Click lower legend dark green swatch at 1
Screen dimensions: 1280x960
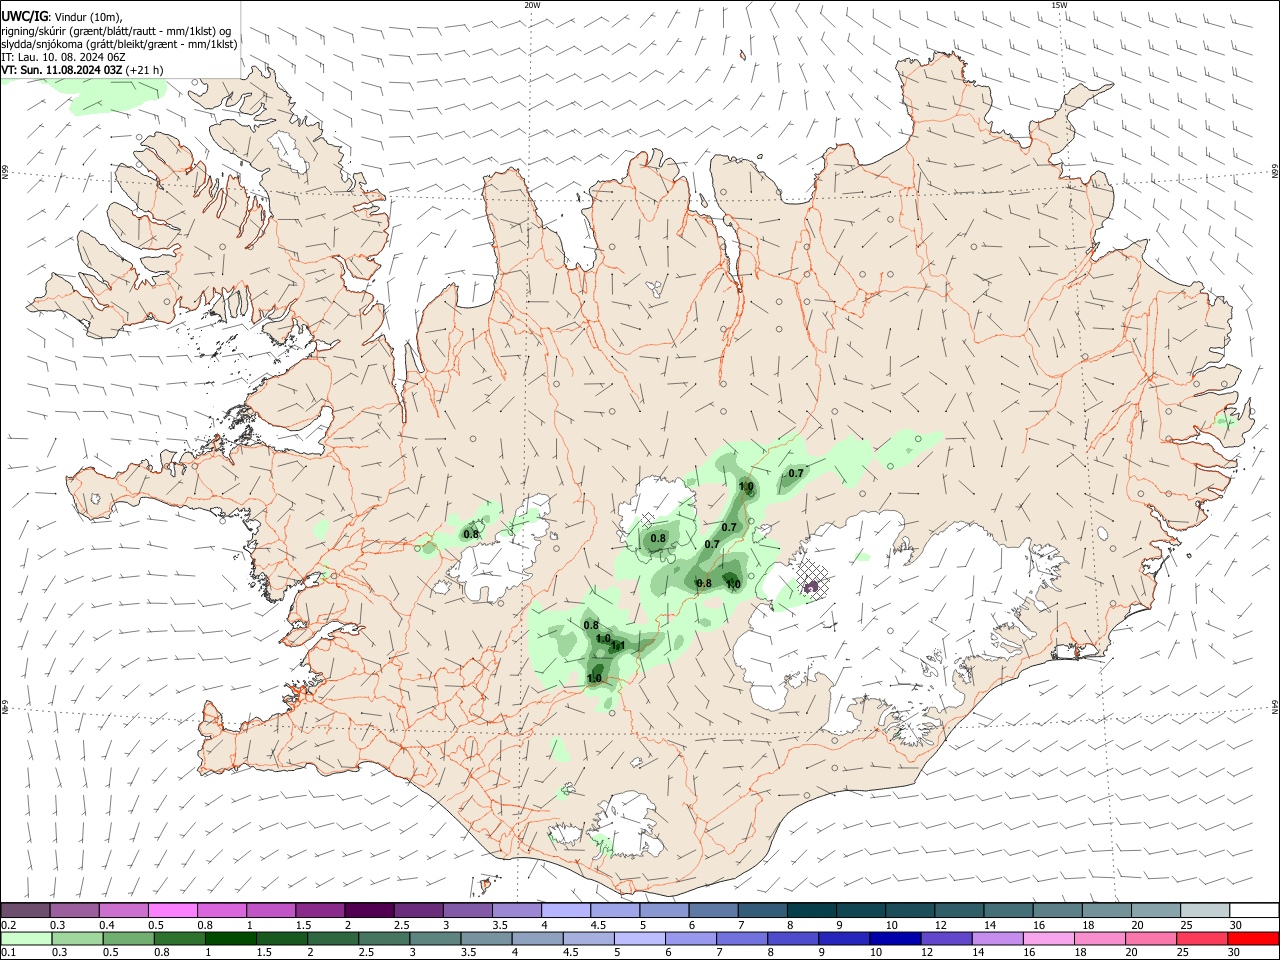(232, 938)
